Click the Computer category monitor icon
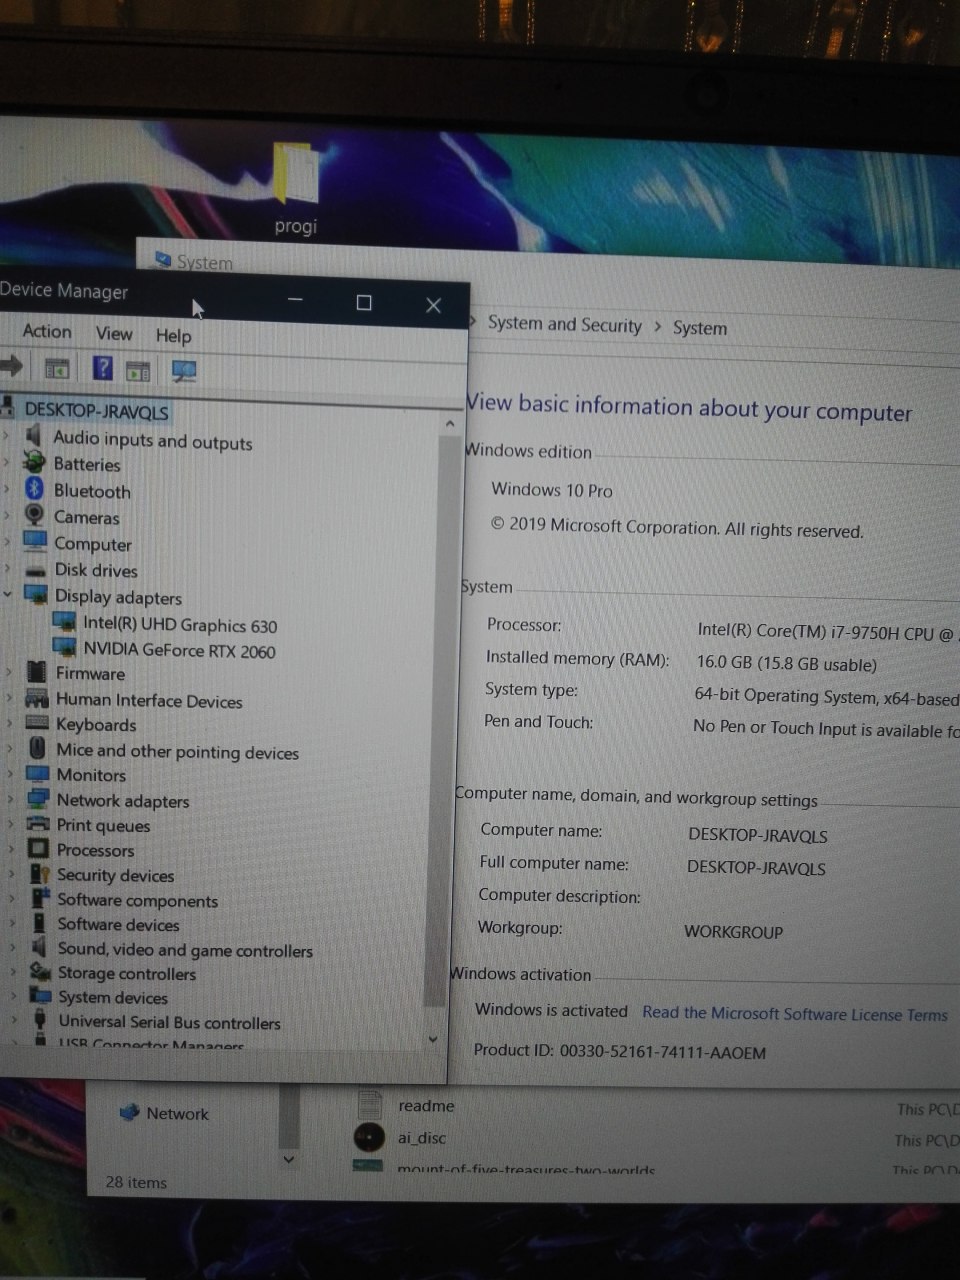 pyautogui.click(x=35, y=541)
